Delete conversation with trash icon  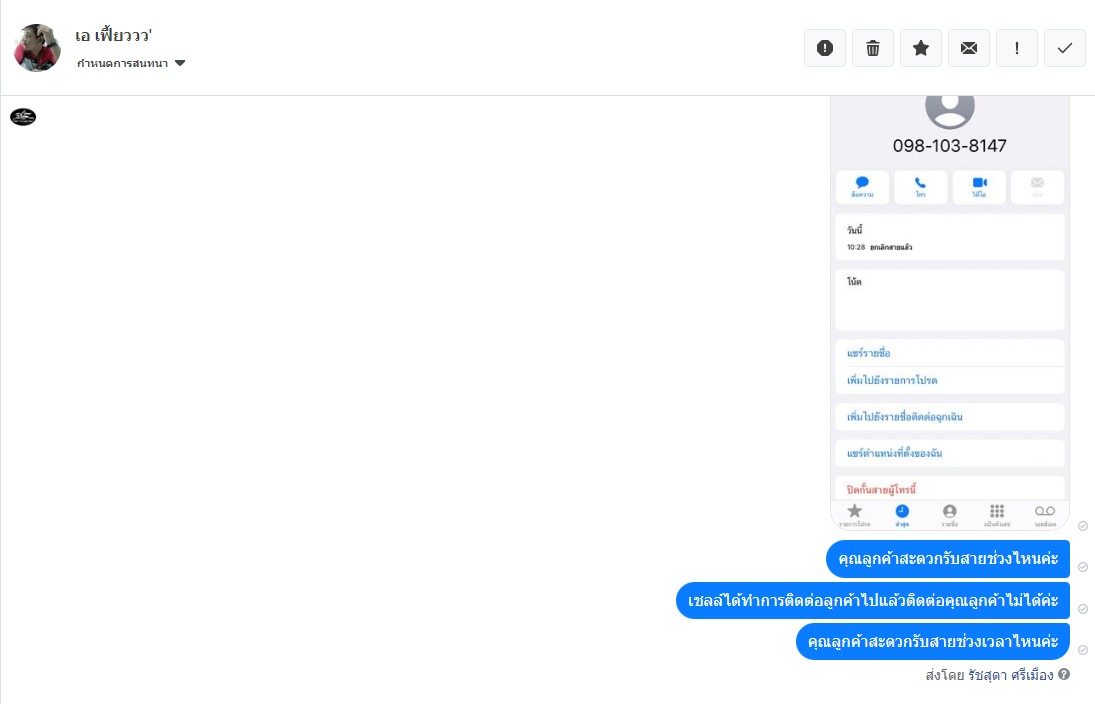(x=873, y=48)
